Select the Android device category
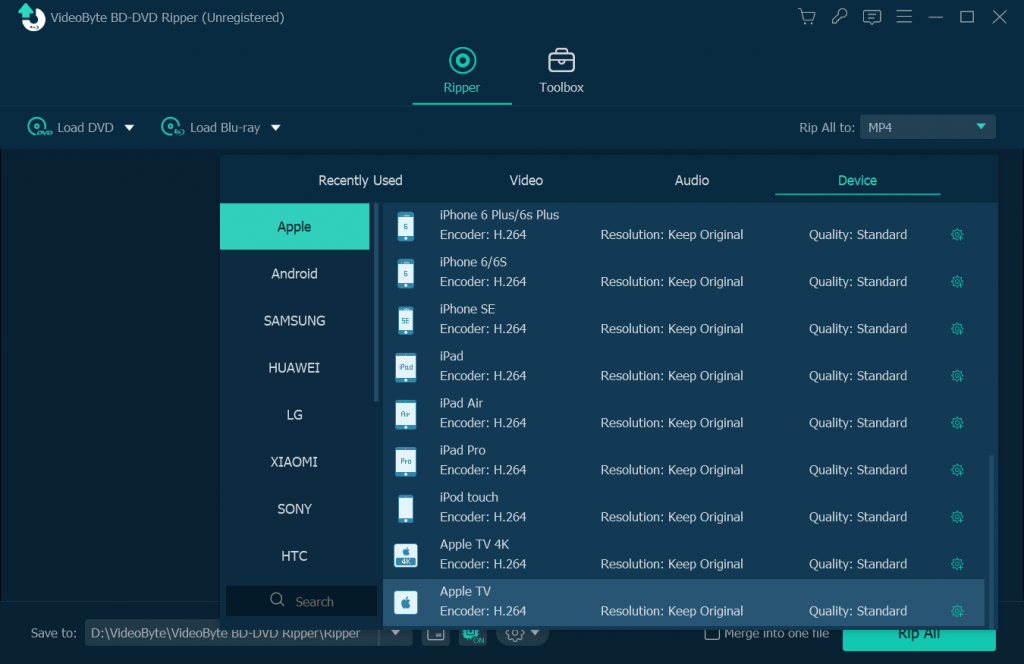Image resolution: width=1024 pixels, height=664 pixels. pos(295,274)
